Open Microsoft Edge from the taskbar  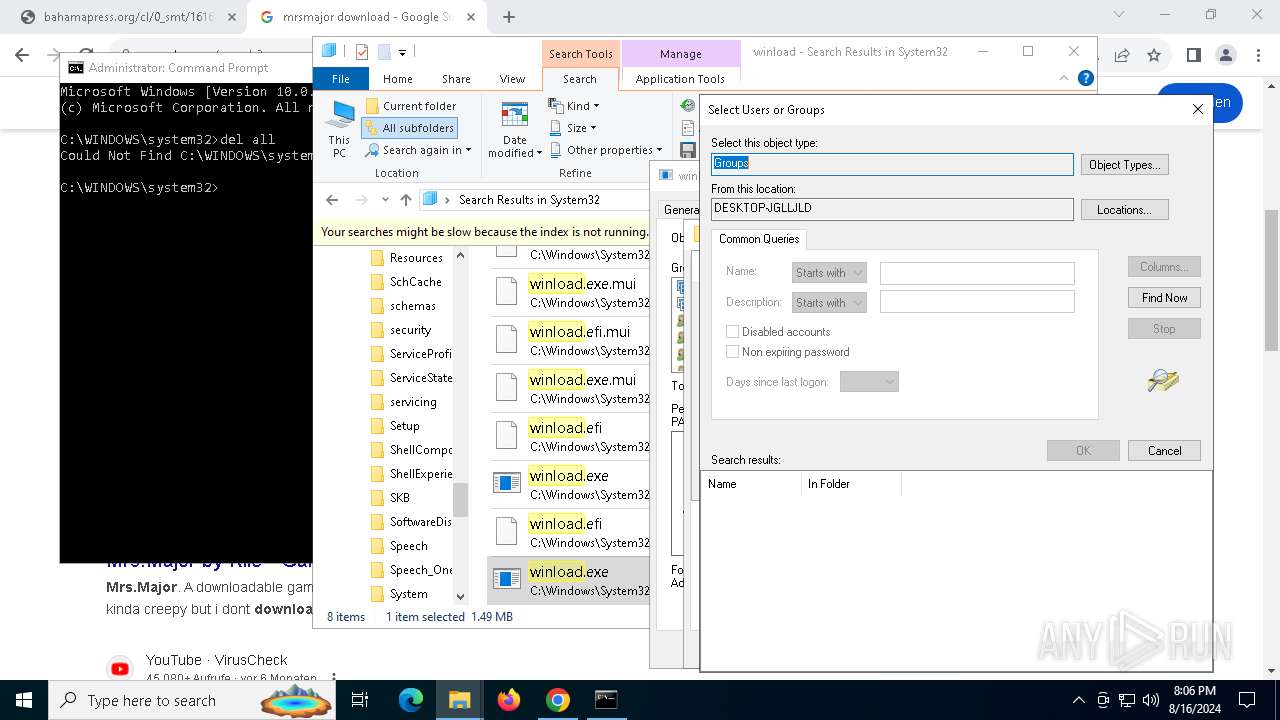coord(411,700)
